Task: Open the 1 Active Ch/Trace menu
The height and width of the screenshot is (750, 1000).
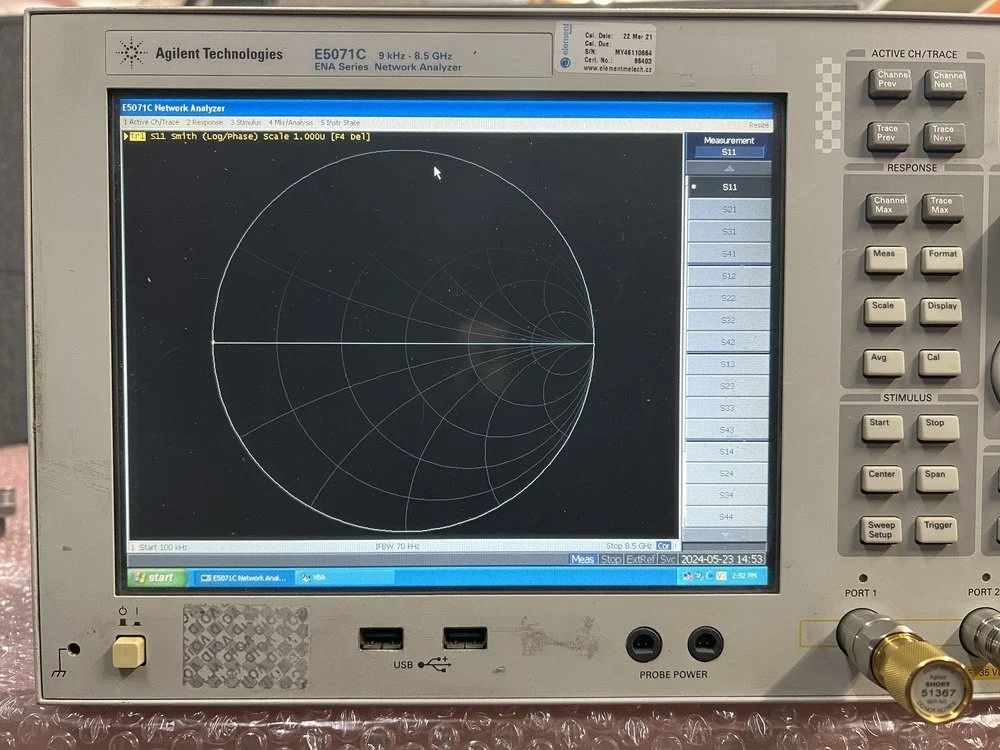Action: click(152, 122)
